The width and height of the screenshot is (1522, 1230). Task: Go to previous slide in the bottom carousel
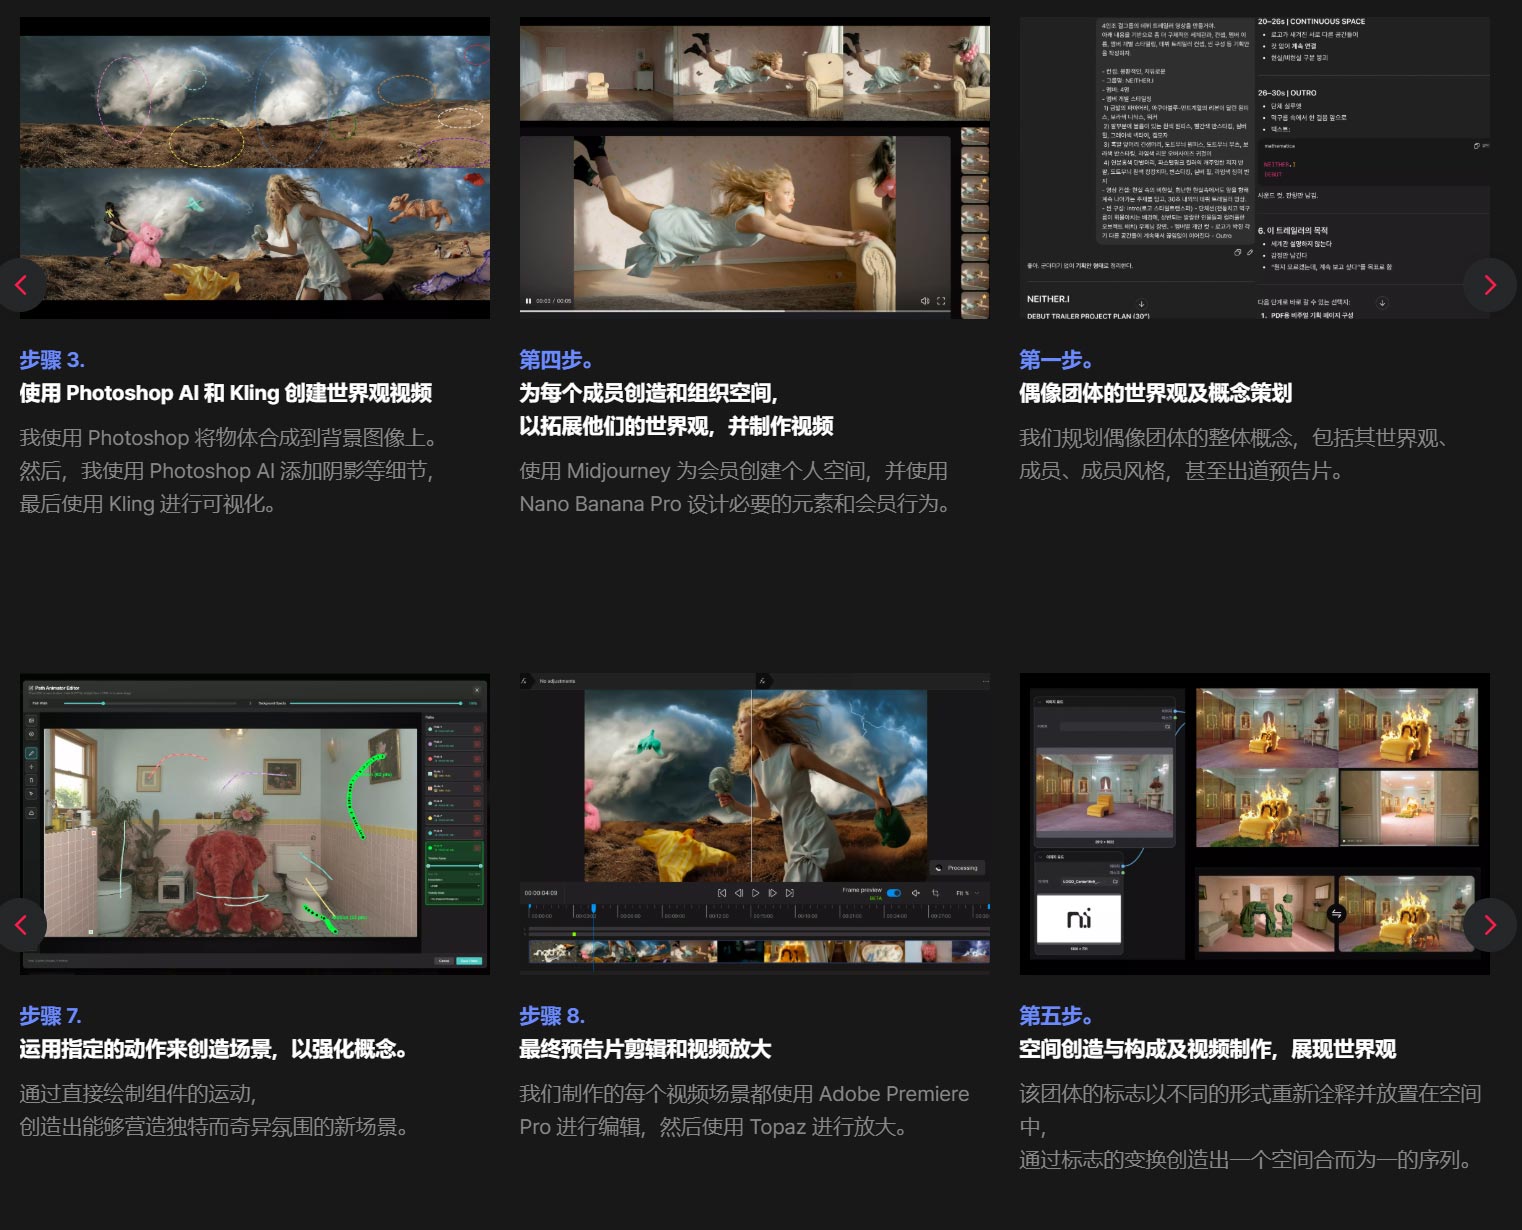pos(22,925)
